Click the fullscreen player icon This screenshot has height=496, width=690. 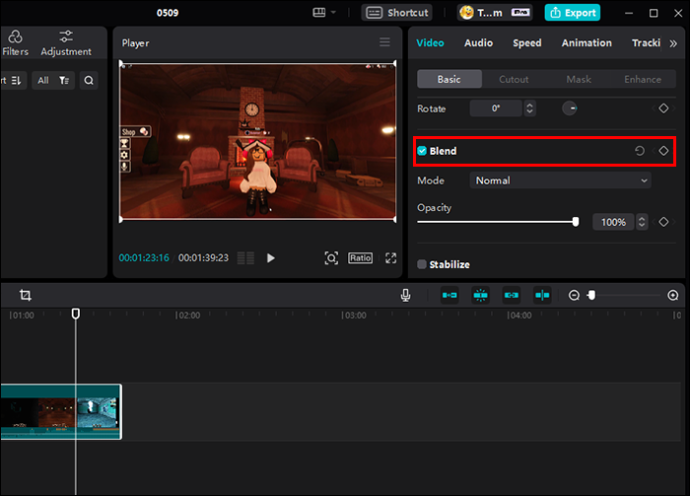(391, 258)
